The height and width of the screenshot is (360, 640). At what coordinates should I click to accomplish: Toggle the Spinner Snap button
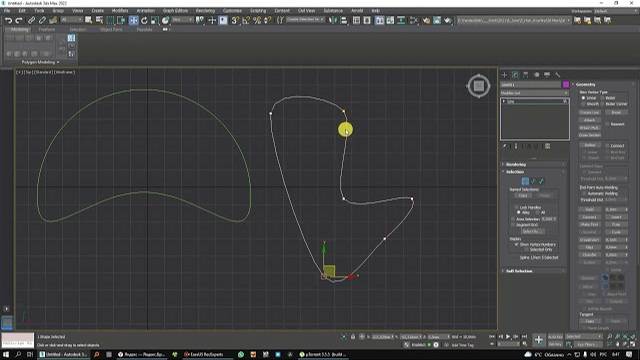pos(267,20)
